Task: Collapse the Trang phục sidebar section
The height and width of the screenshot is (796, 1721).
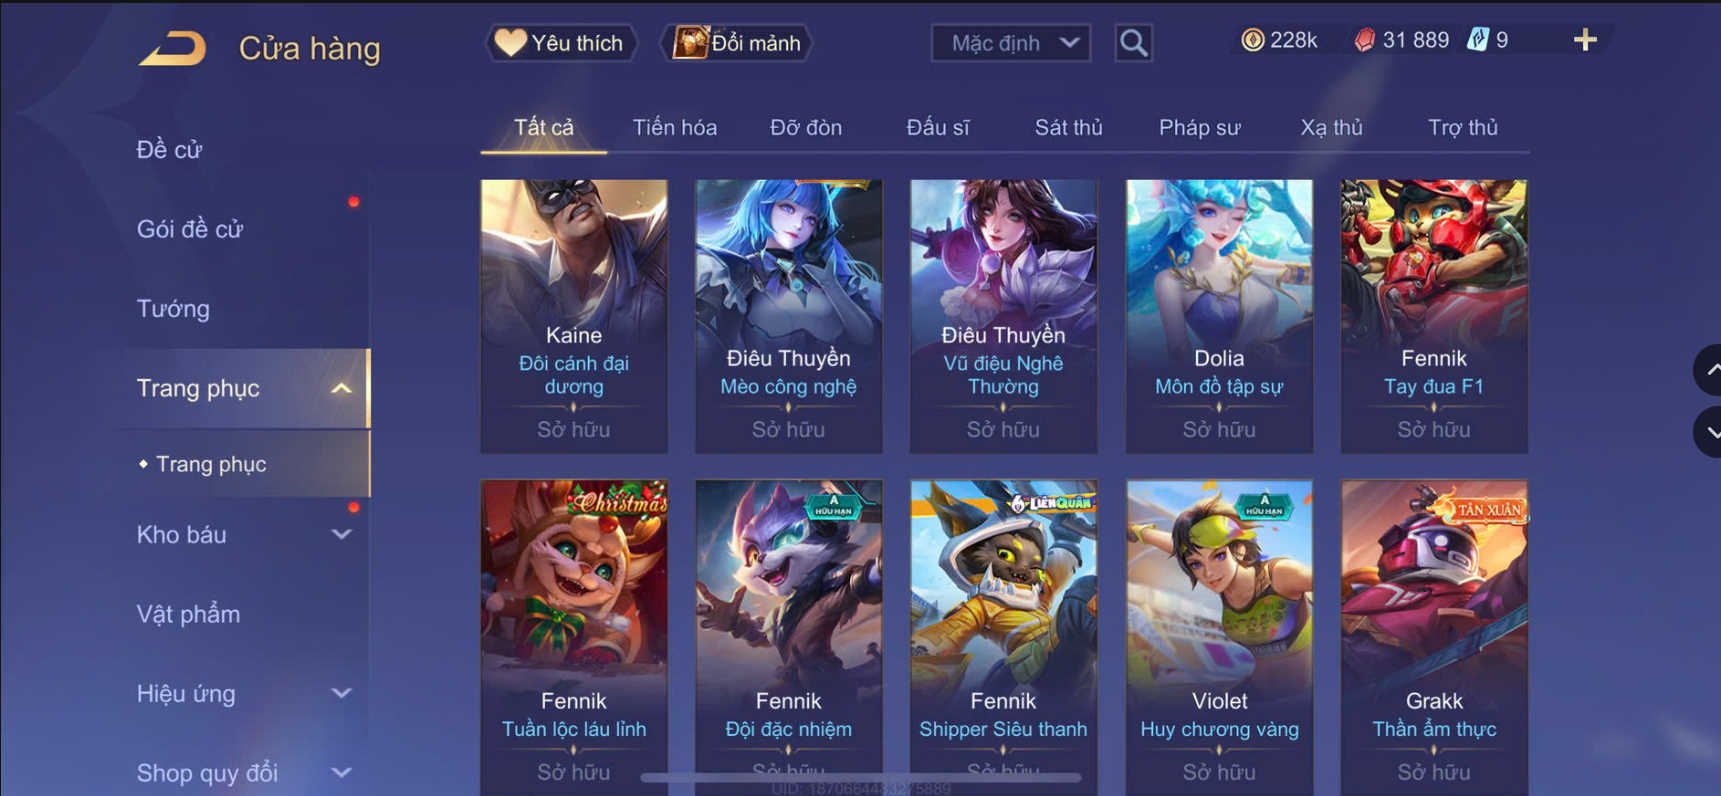Action: pyautogui.click(x=341, y=388)
